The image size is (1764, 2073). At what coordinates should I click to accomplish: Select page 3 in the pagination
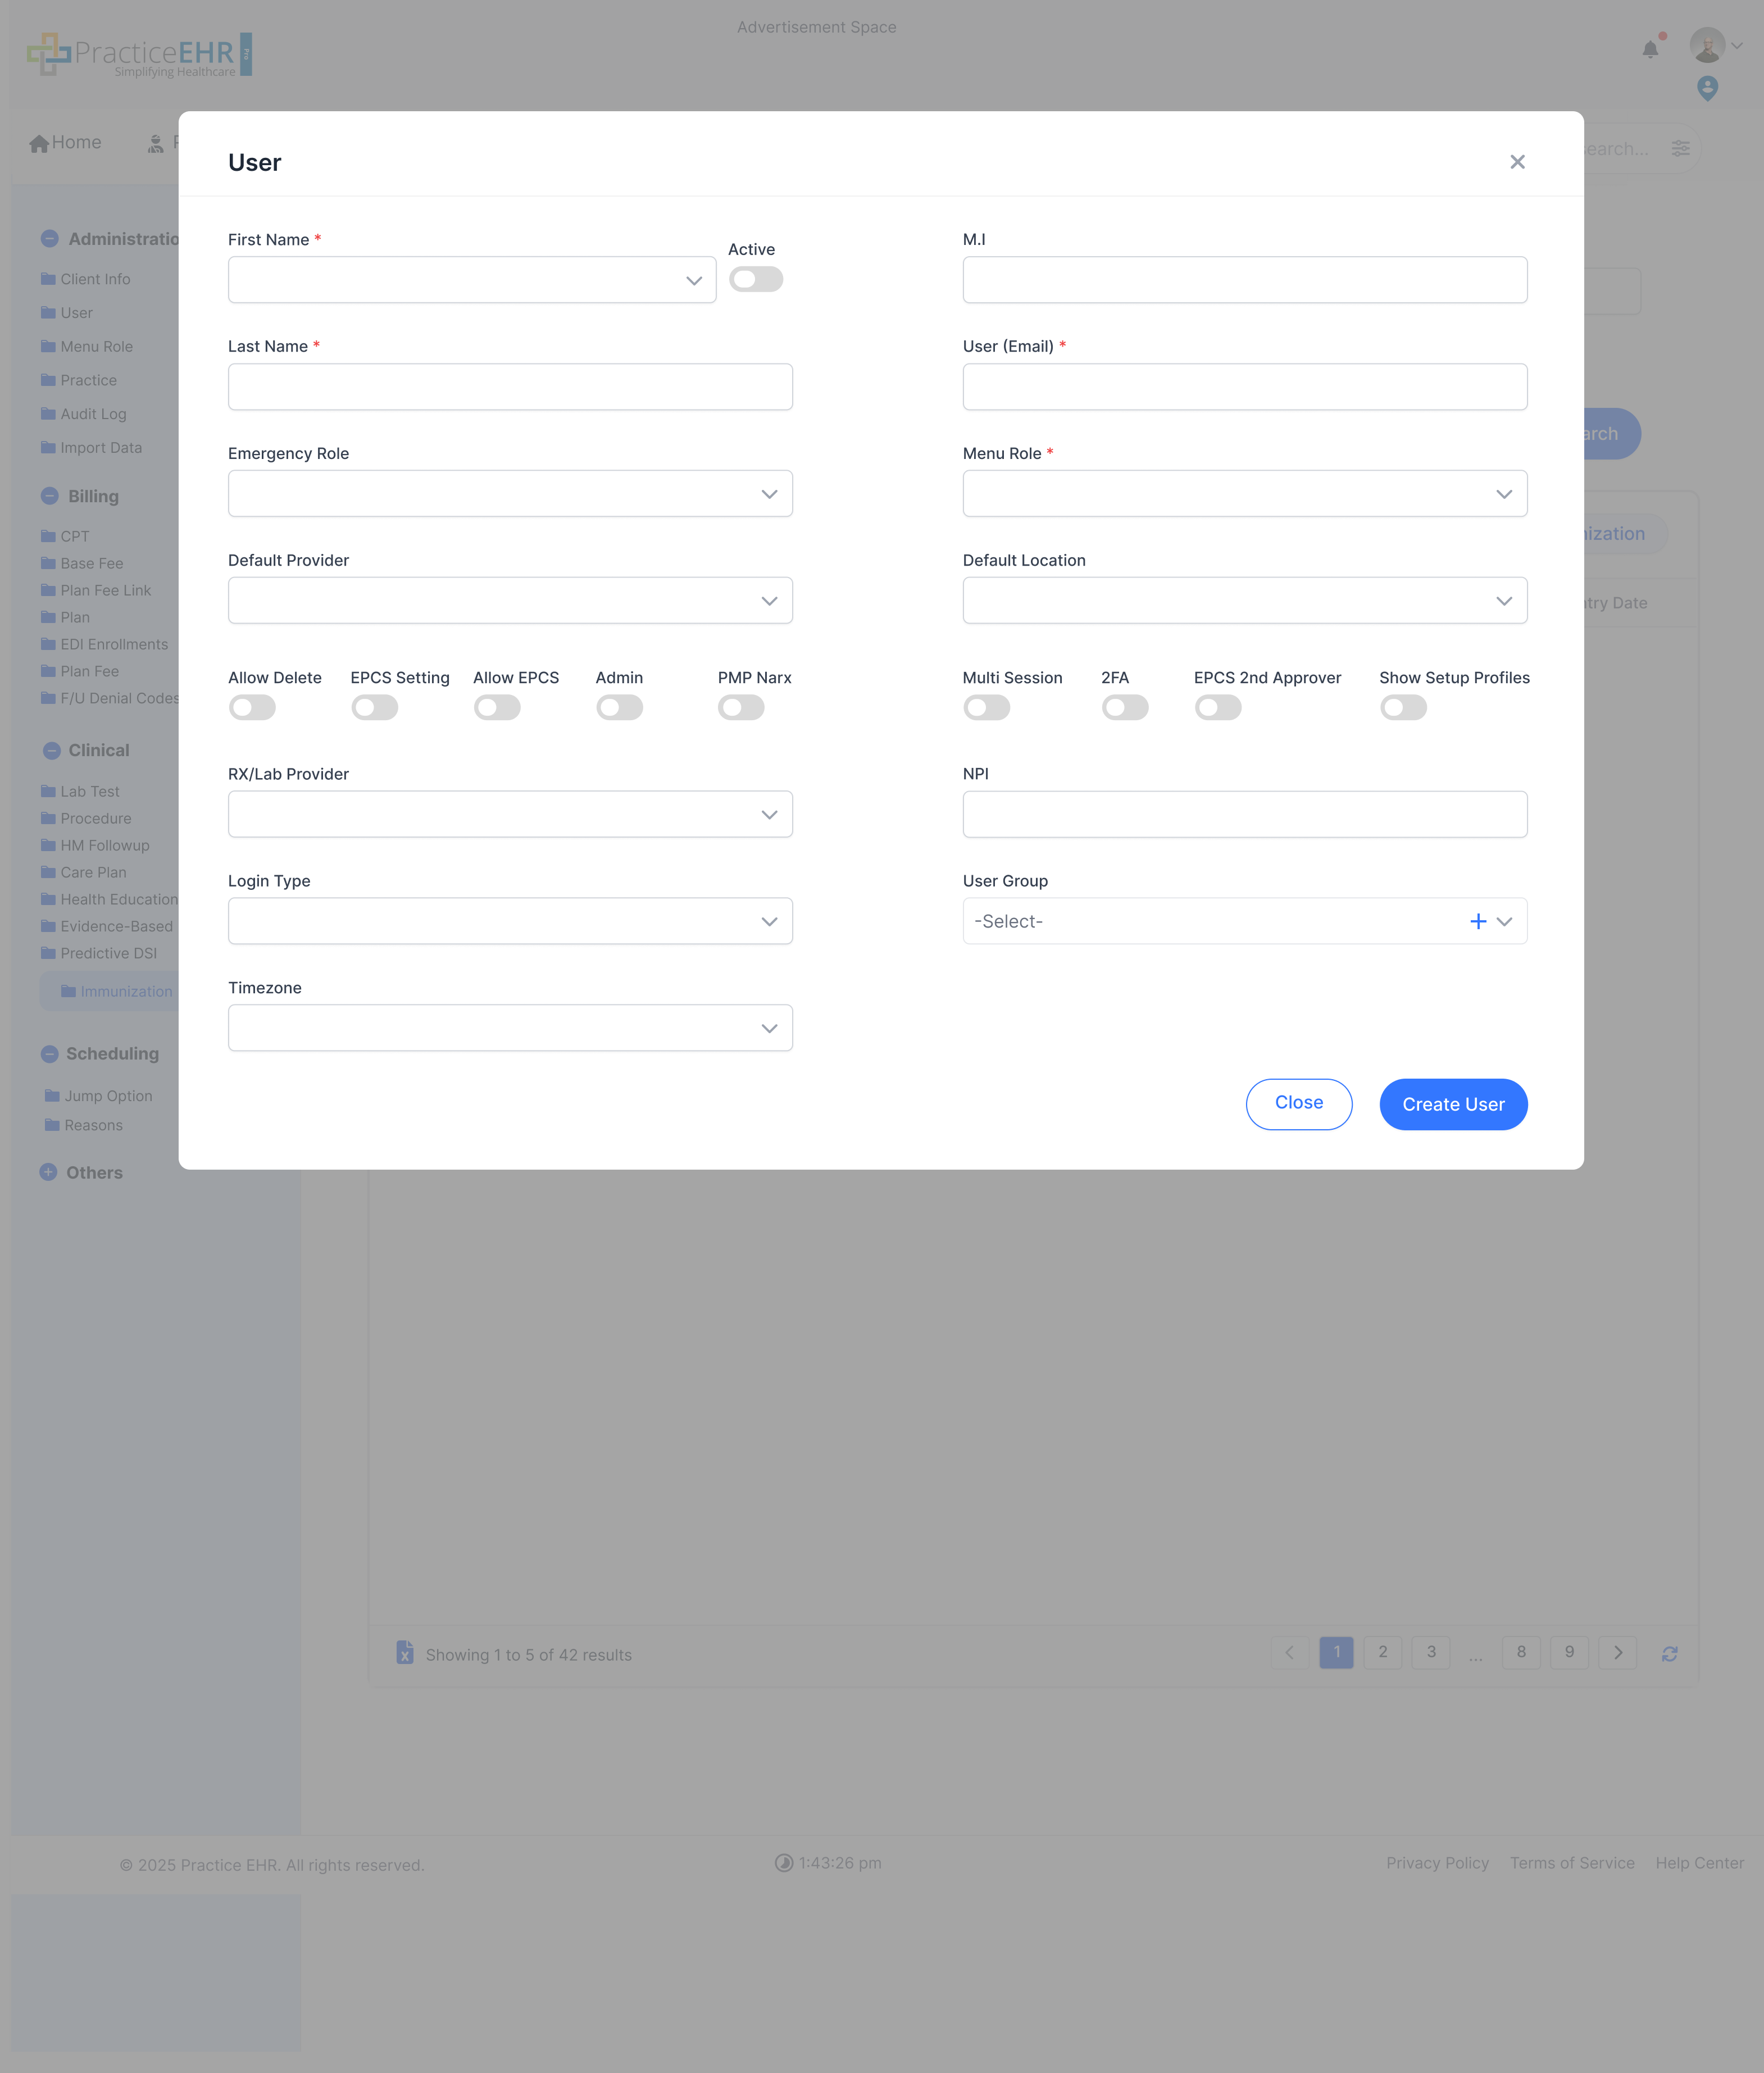tap(1430, 1653)
